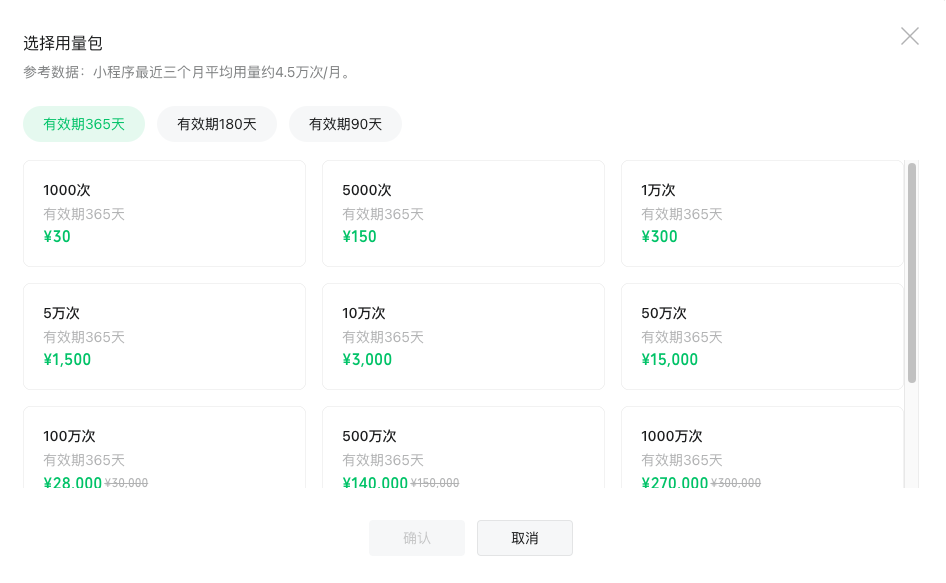This screenshot has height=583, width=946.
Task: Choose the 50万次 package priced ¥15,000
Action: (762, 335)
